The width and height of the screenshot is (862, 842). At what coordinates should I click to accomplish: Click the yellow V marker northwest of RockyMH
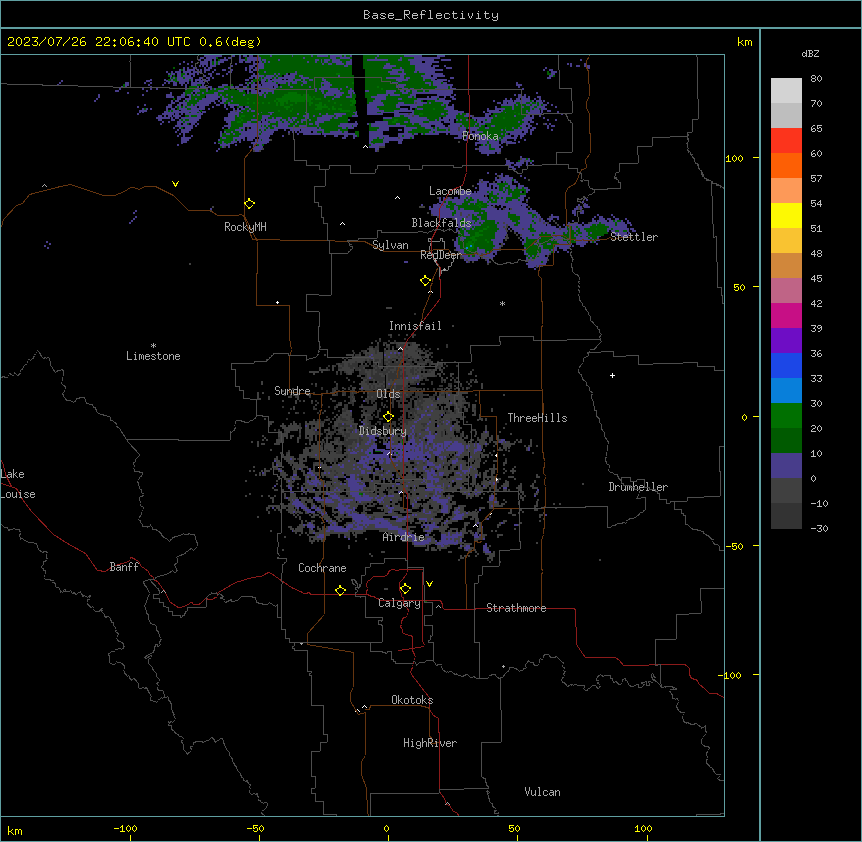175,184
